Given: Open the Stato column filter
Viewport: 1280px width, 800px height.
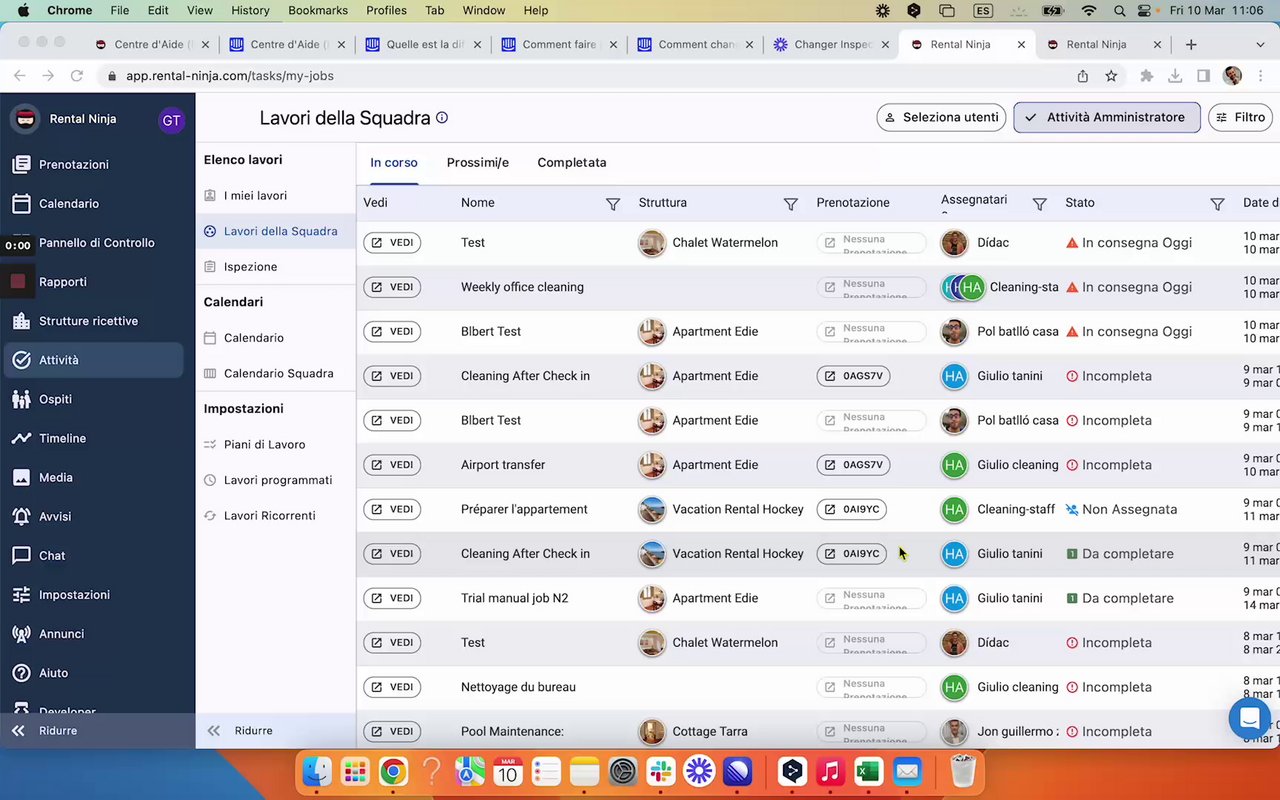Looking at the screenshot, I should (x=1217, y=204).
